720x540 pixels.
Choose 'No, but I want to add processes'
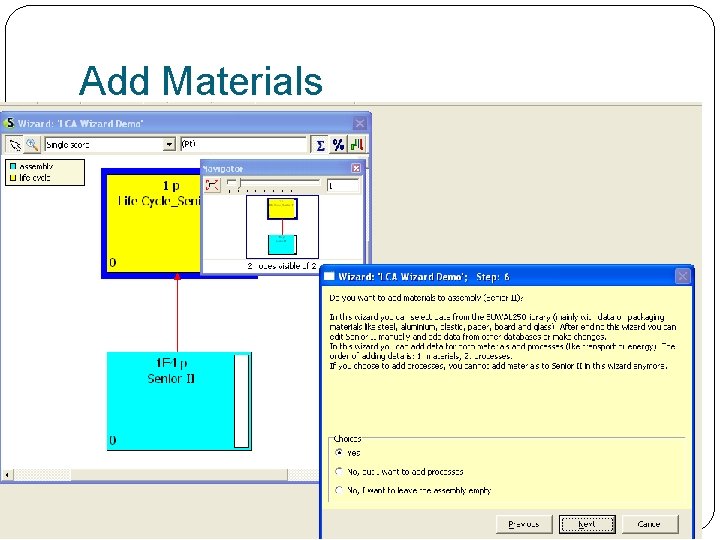339,471
